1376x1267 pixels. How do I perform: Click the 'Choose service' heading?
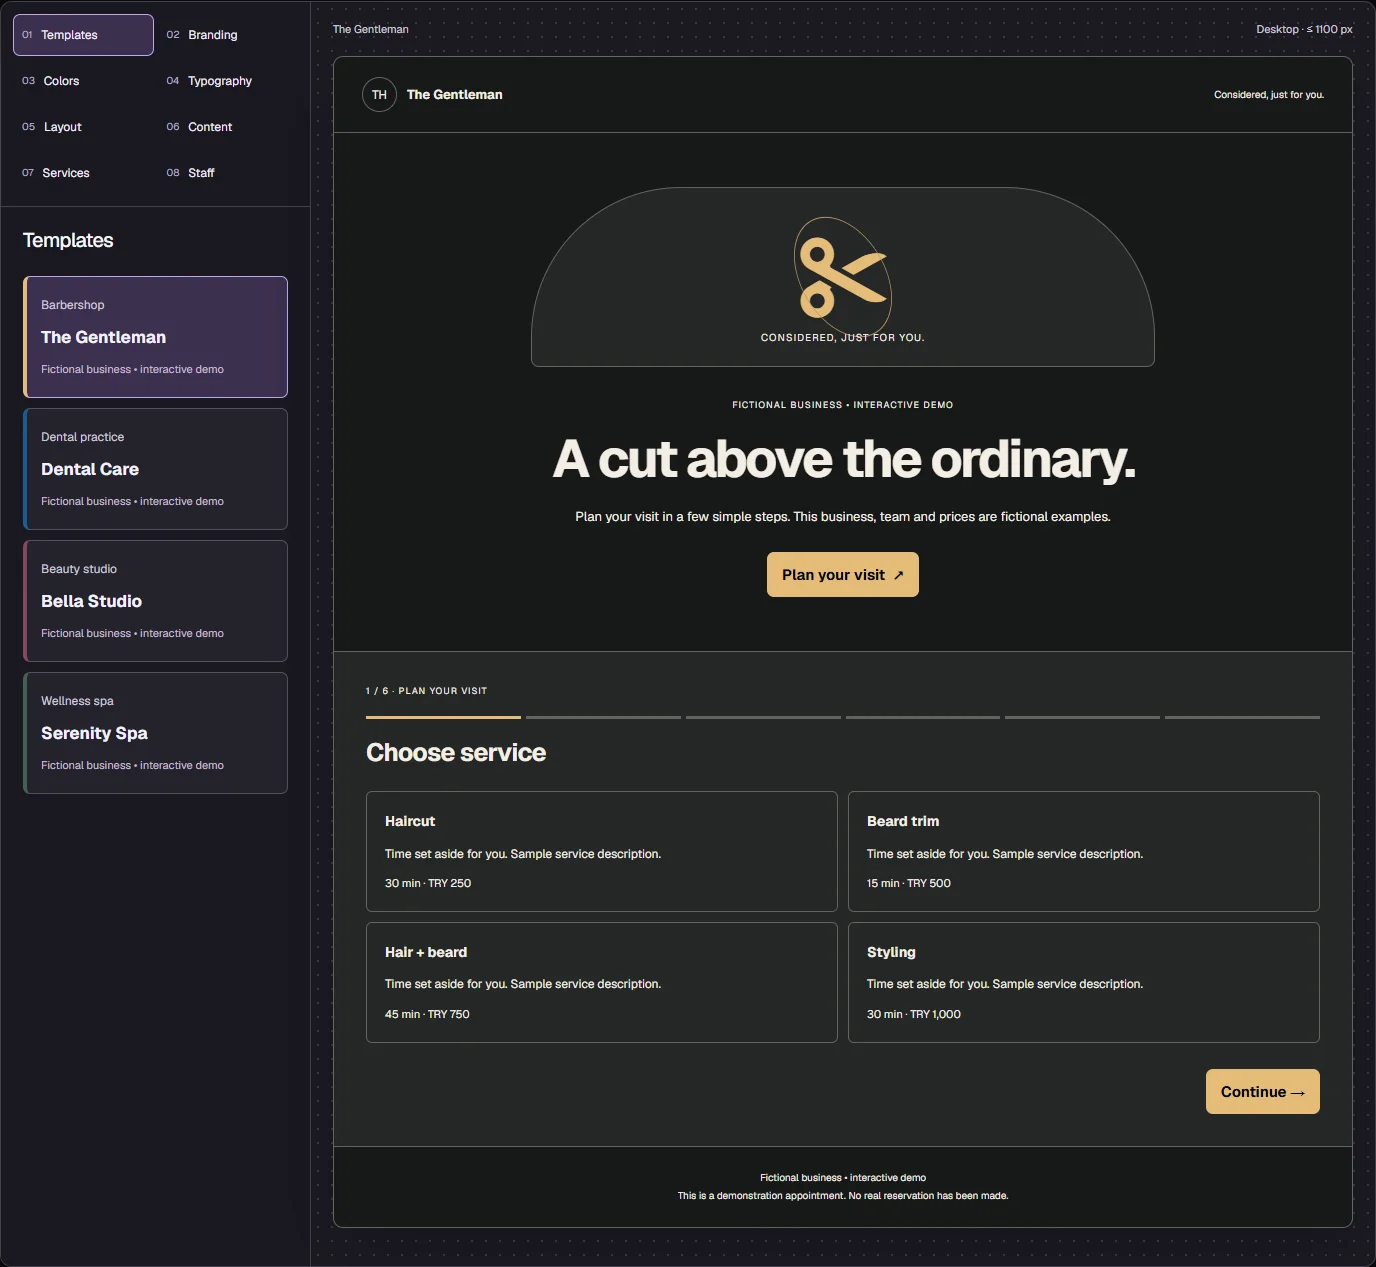(x=456, y=753)
